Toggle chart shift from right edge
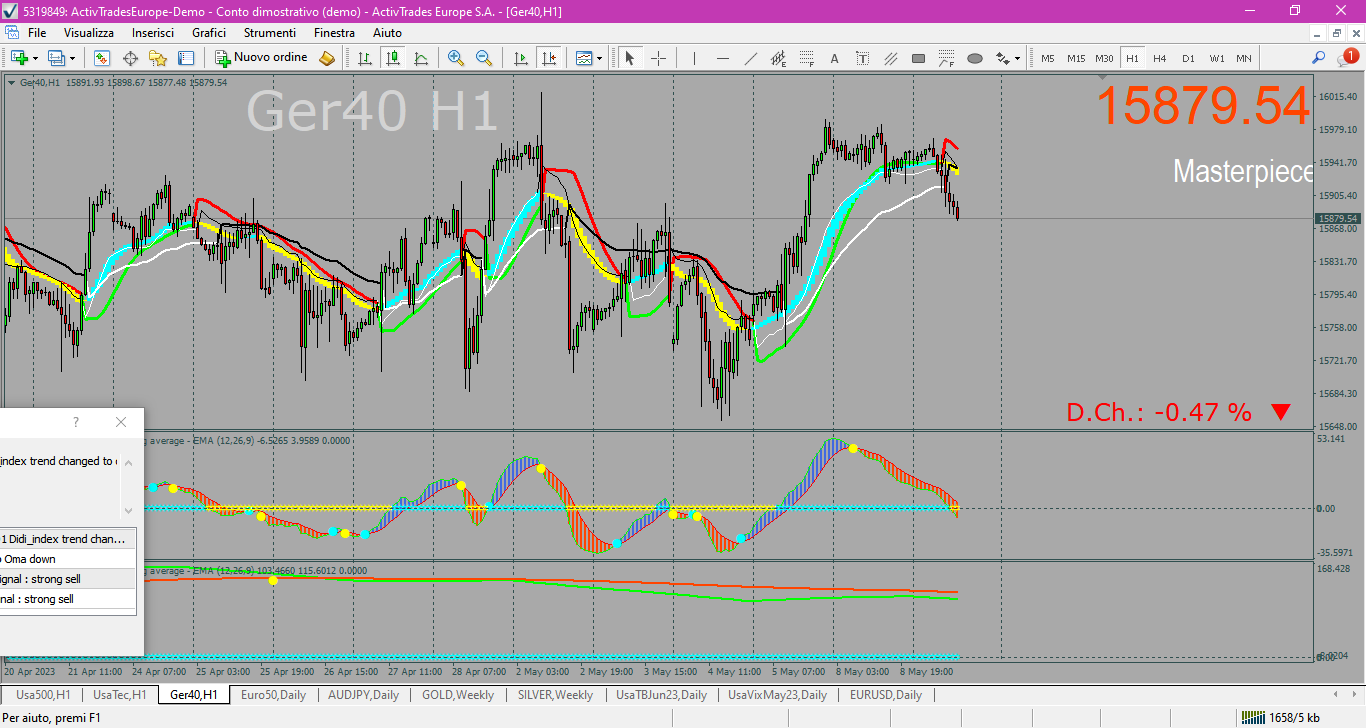This screenshot has height=728, width=1366. click(x=549, y=58)
